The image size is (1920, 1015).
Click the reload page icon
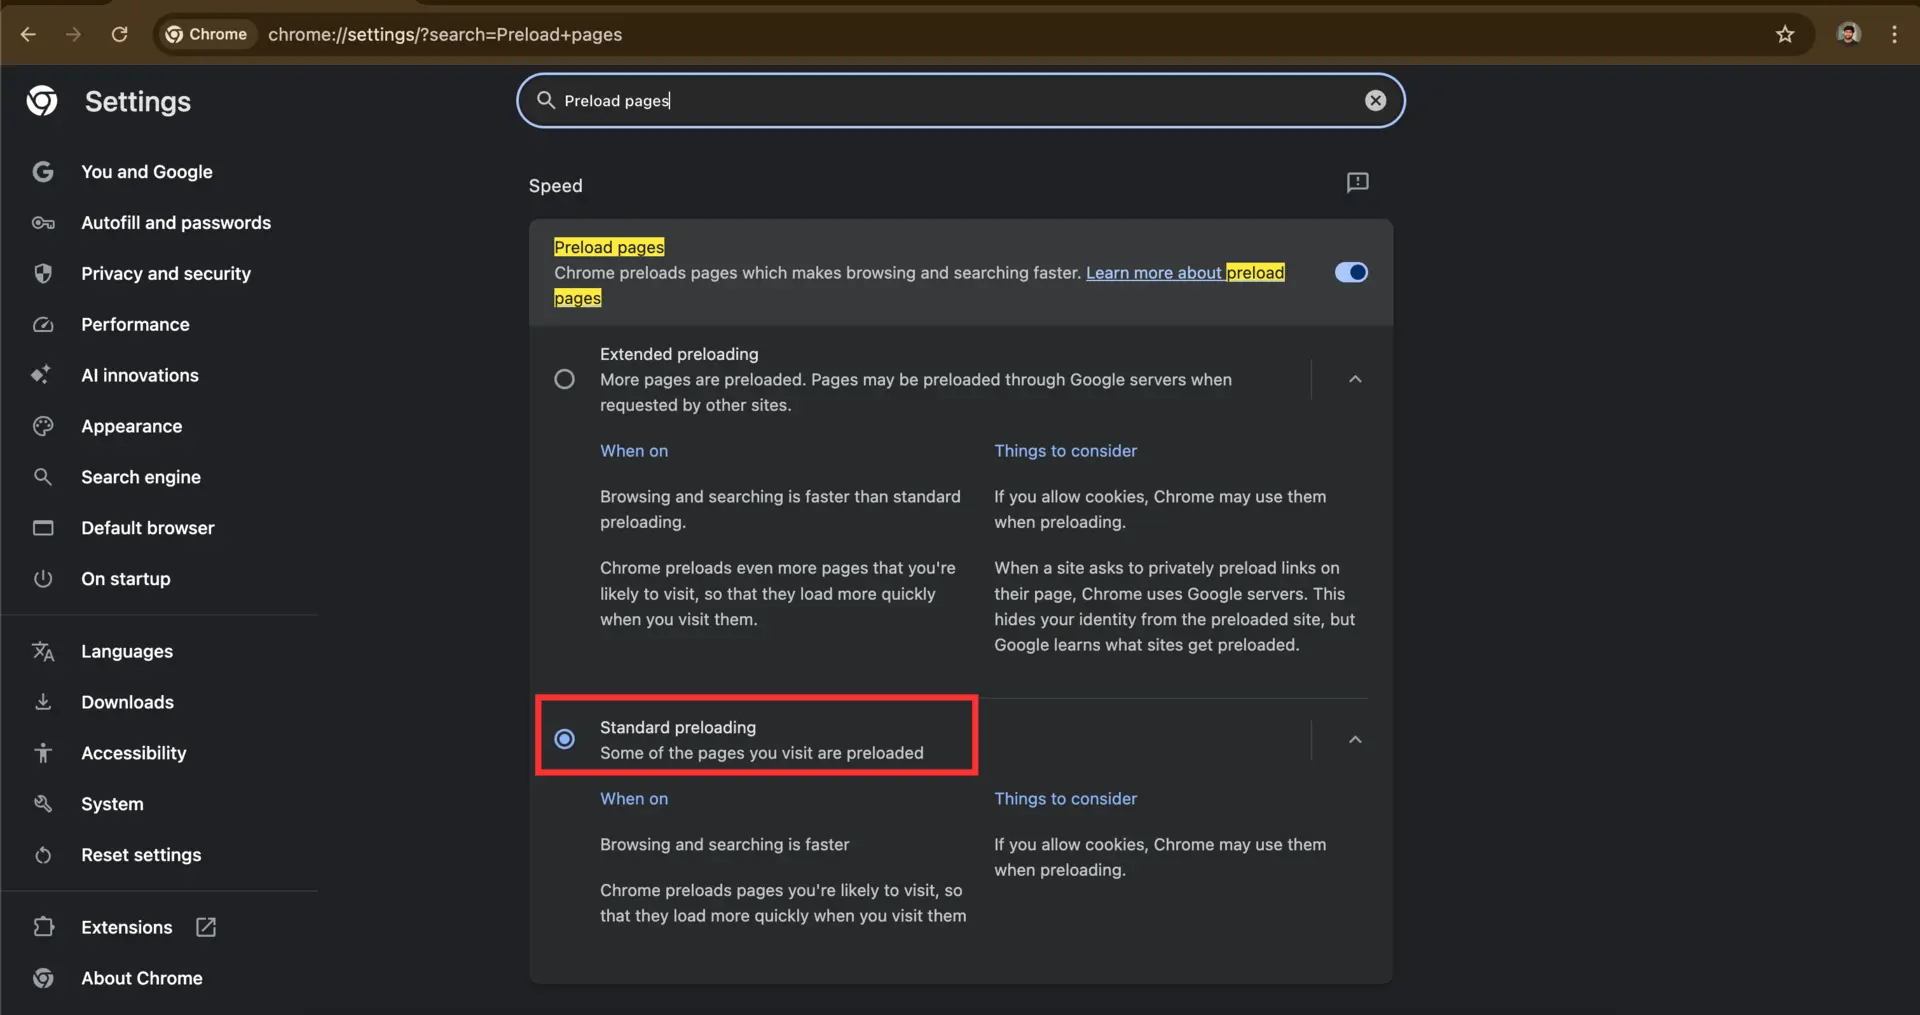pyautogui.click(x=119, y=34)
